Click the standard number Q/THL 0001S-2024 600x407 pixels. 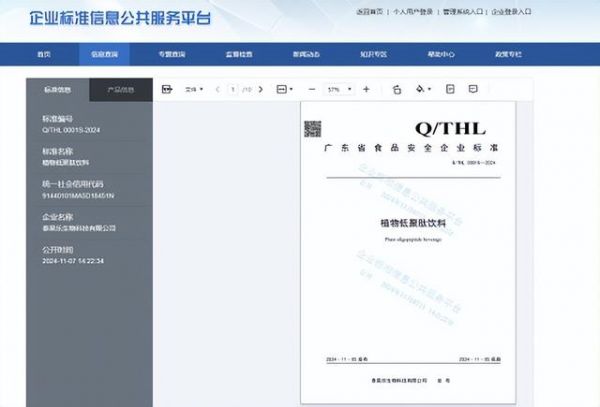coord(71,130)
